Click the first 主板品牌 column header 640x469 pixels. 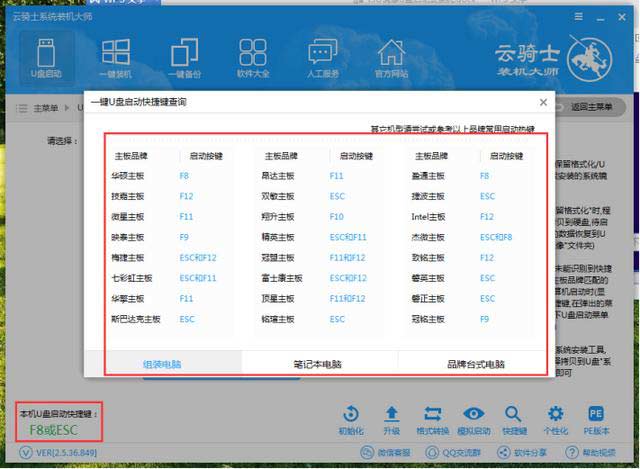[x=131, y=156]
